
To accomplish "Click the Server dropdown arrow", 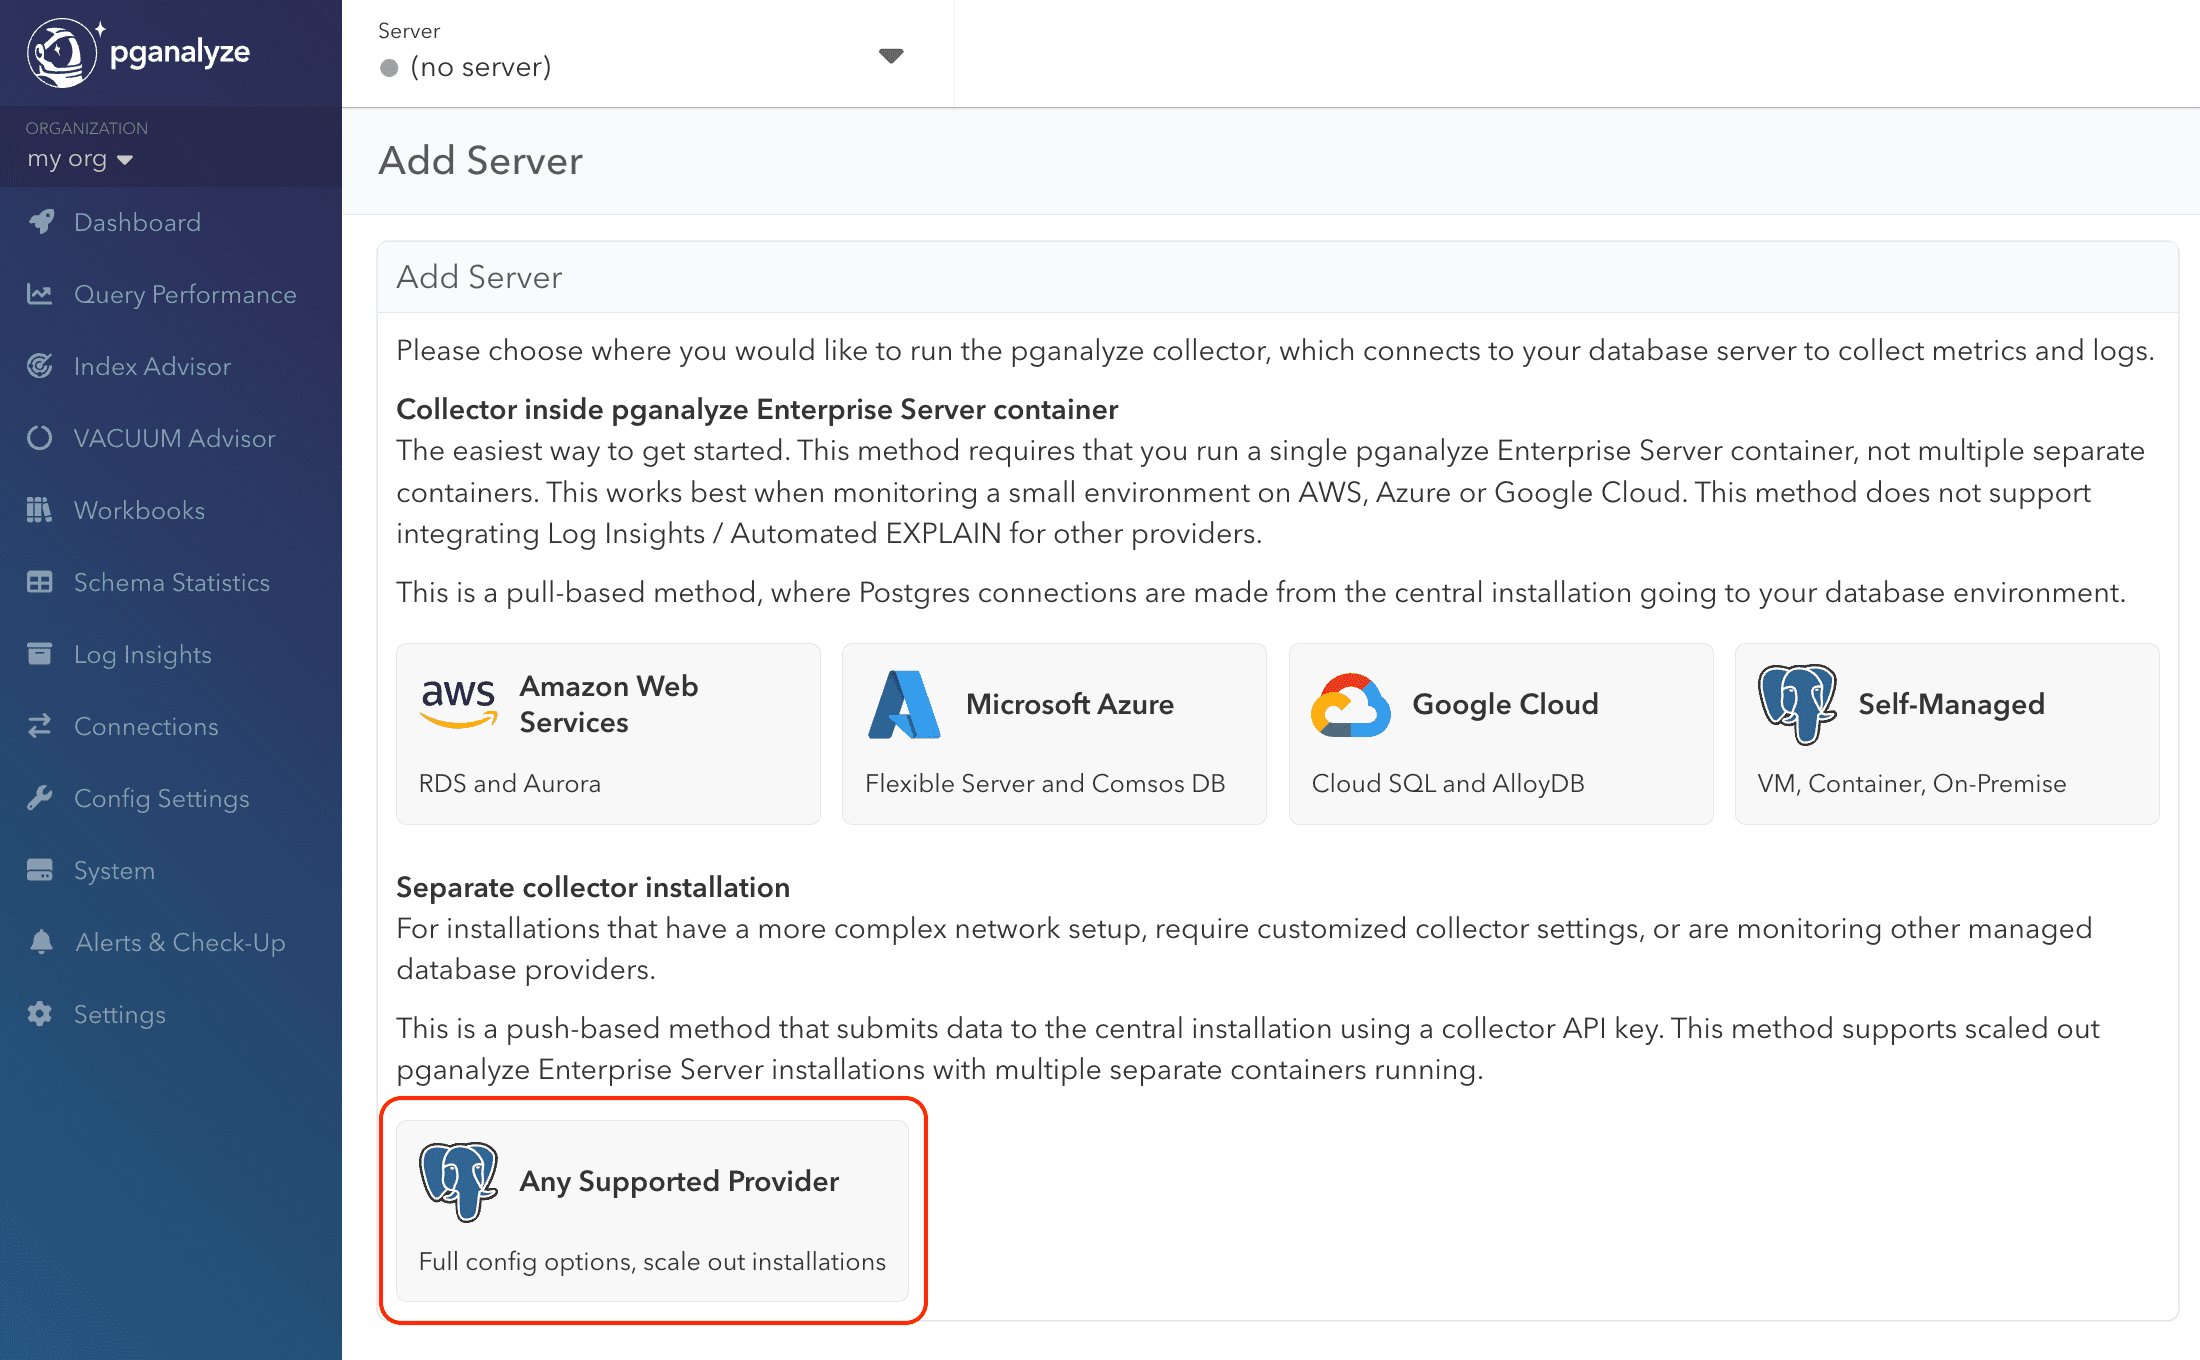I will coord(890,55).
